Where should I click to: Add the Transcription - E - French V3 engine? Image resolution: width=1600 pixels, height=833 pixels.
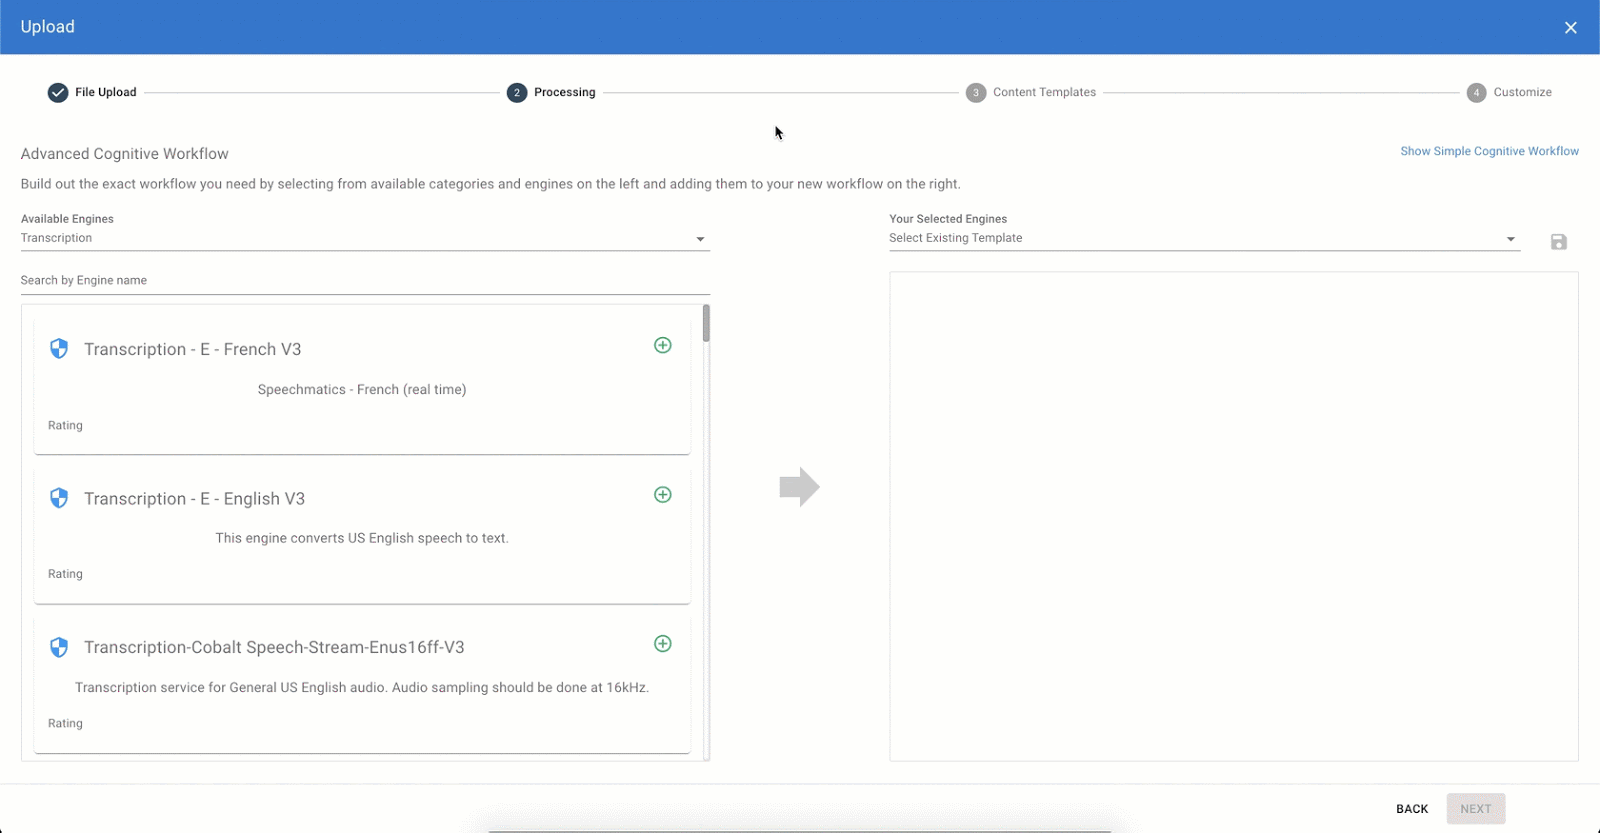[x=662, y=345]
